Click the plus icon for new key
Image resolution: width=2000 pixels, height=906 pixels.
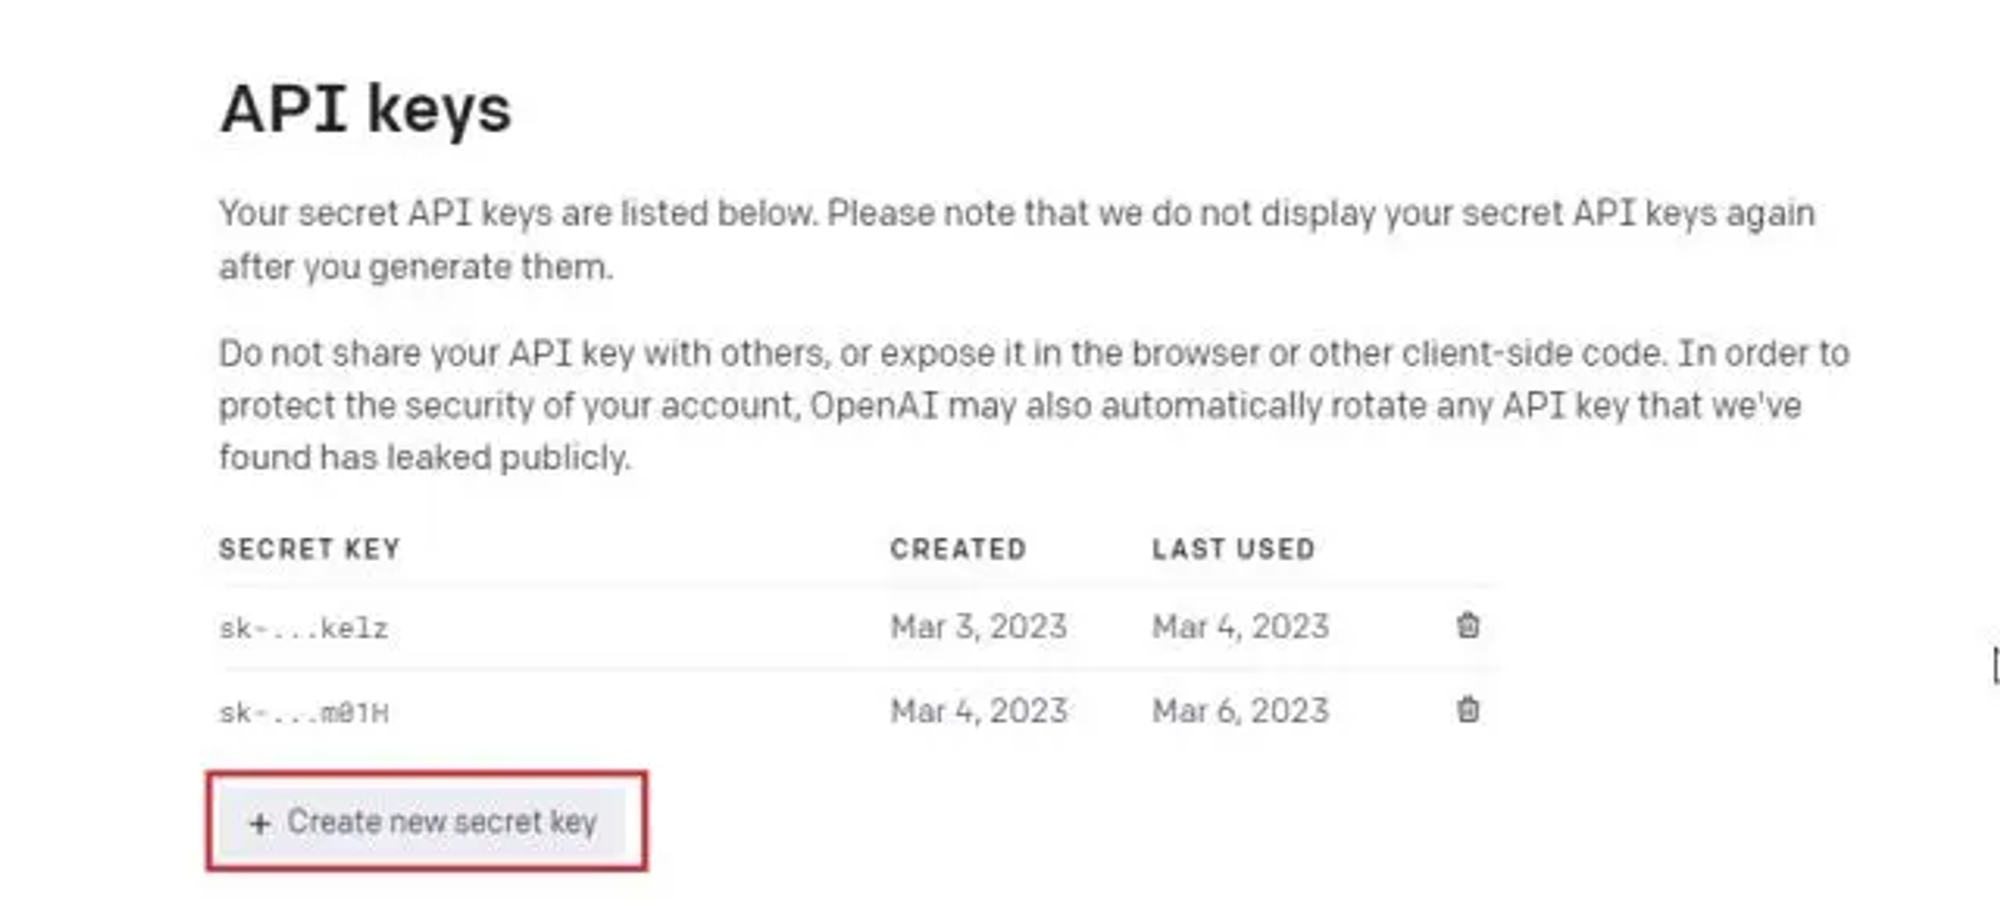pyautogui.click(x=260, y=823)
